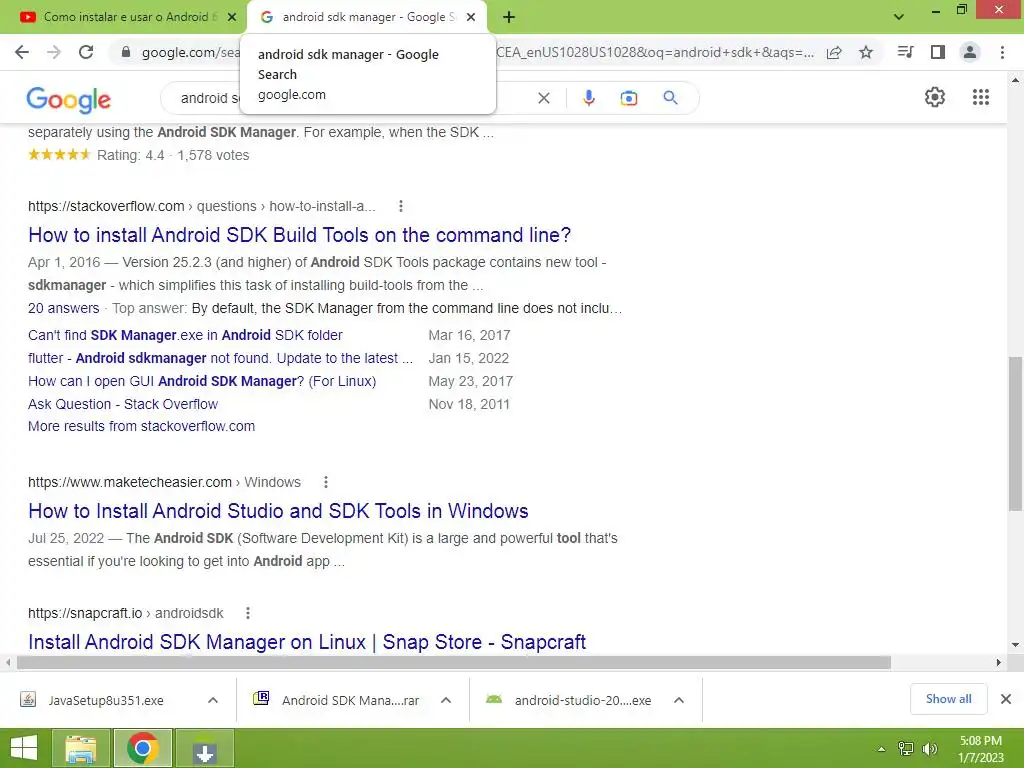This screenshot has height=768, width=1024.
Task: Go forward with the forward arrow
Action: [54, 52]
